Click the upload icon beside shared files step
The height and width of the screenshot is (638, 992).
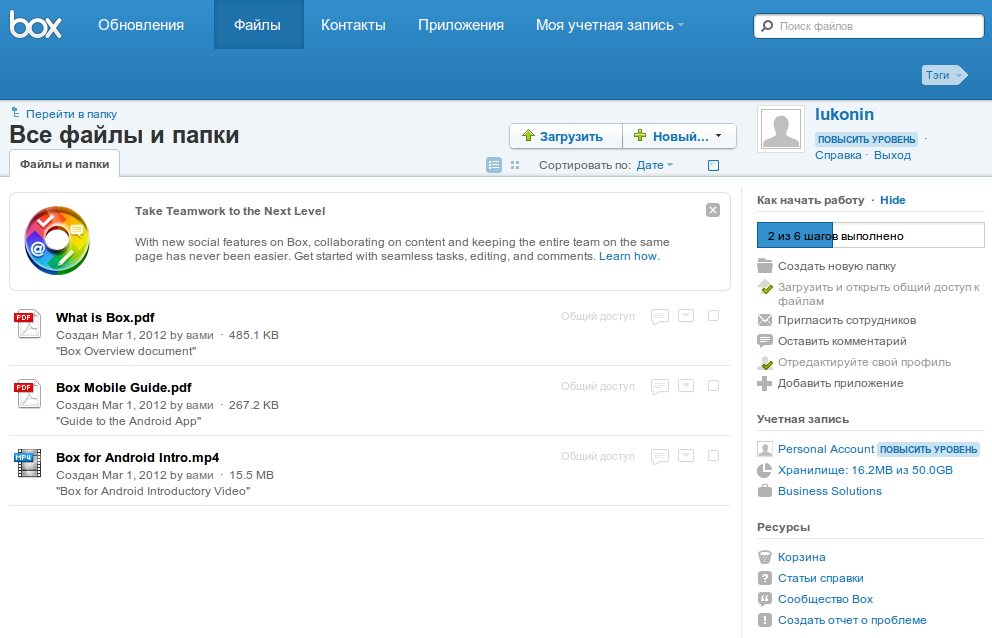click(x=766, y=287)
